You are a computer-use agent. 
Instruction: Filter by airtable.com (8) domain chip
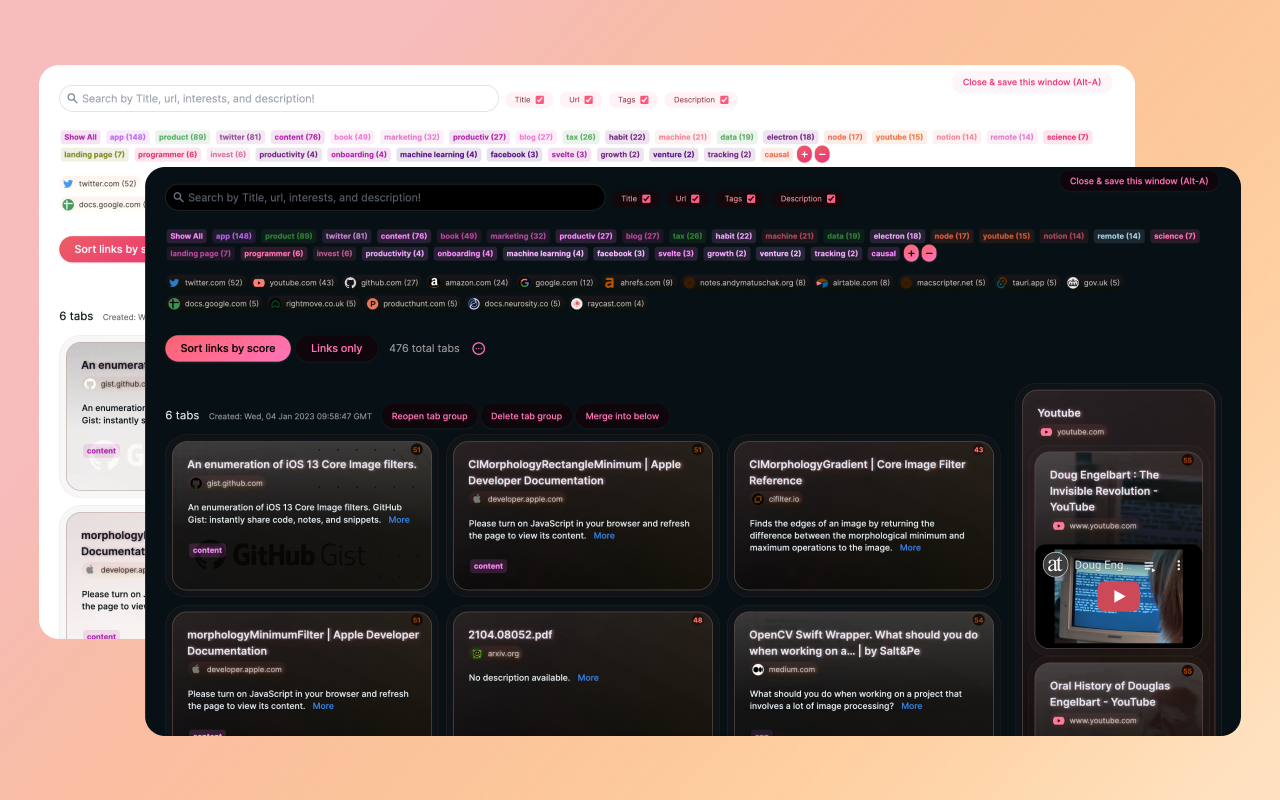click(852, 283)
